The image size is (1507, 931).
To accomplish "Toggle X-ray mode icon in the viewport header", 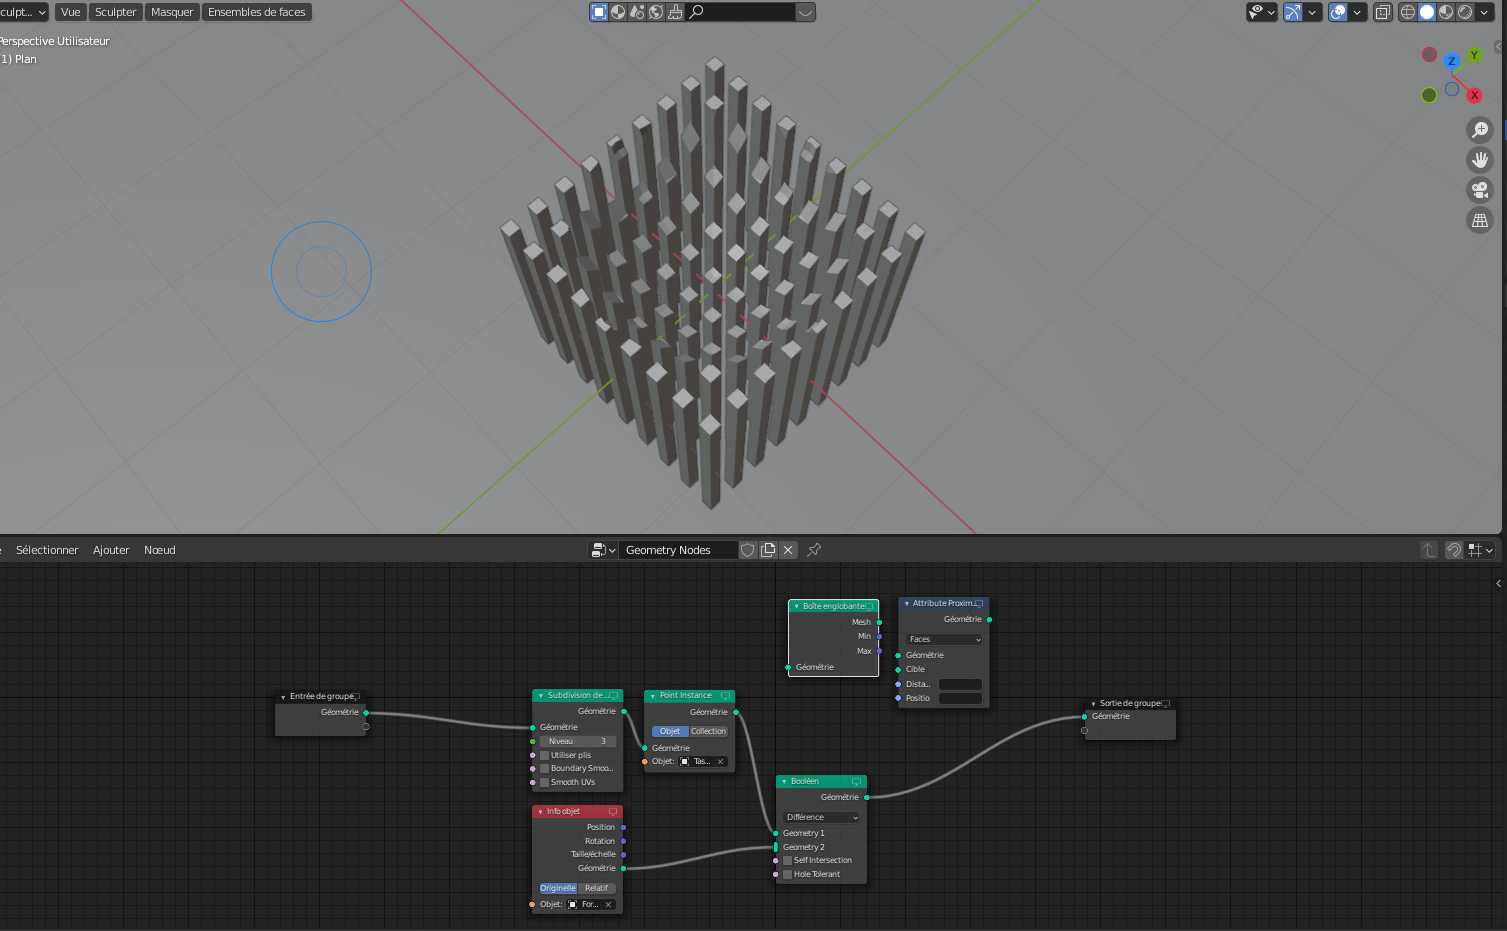I will pos(1382,12).
